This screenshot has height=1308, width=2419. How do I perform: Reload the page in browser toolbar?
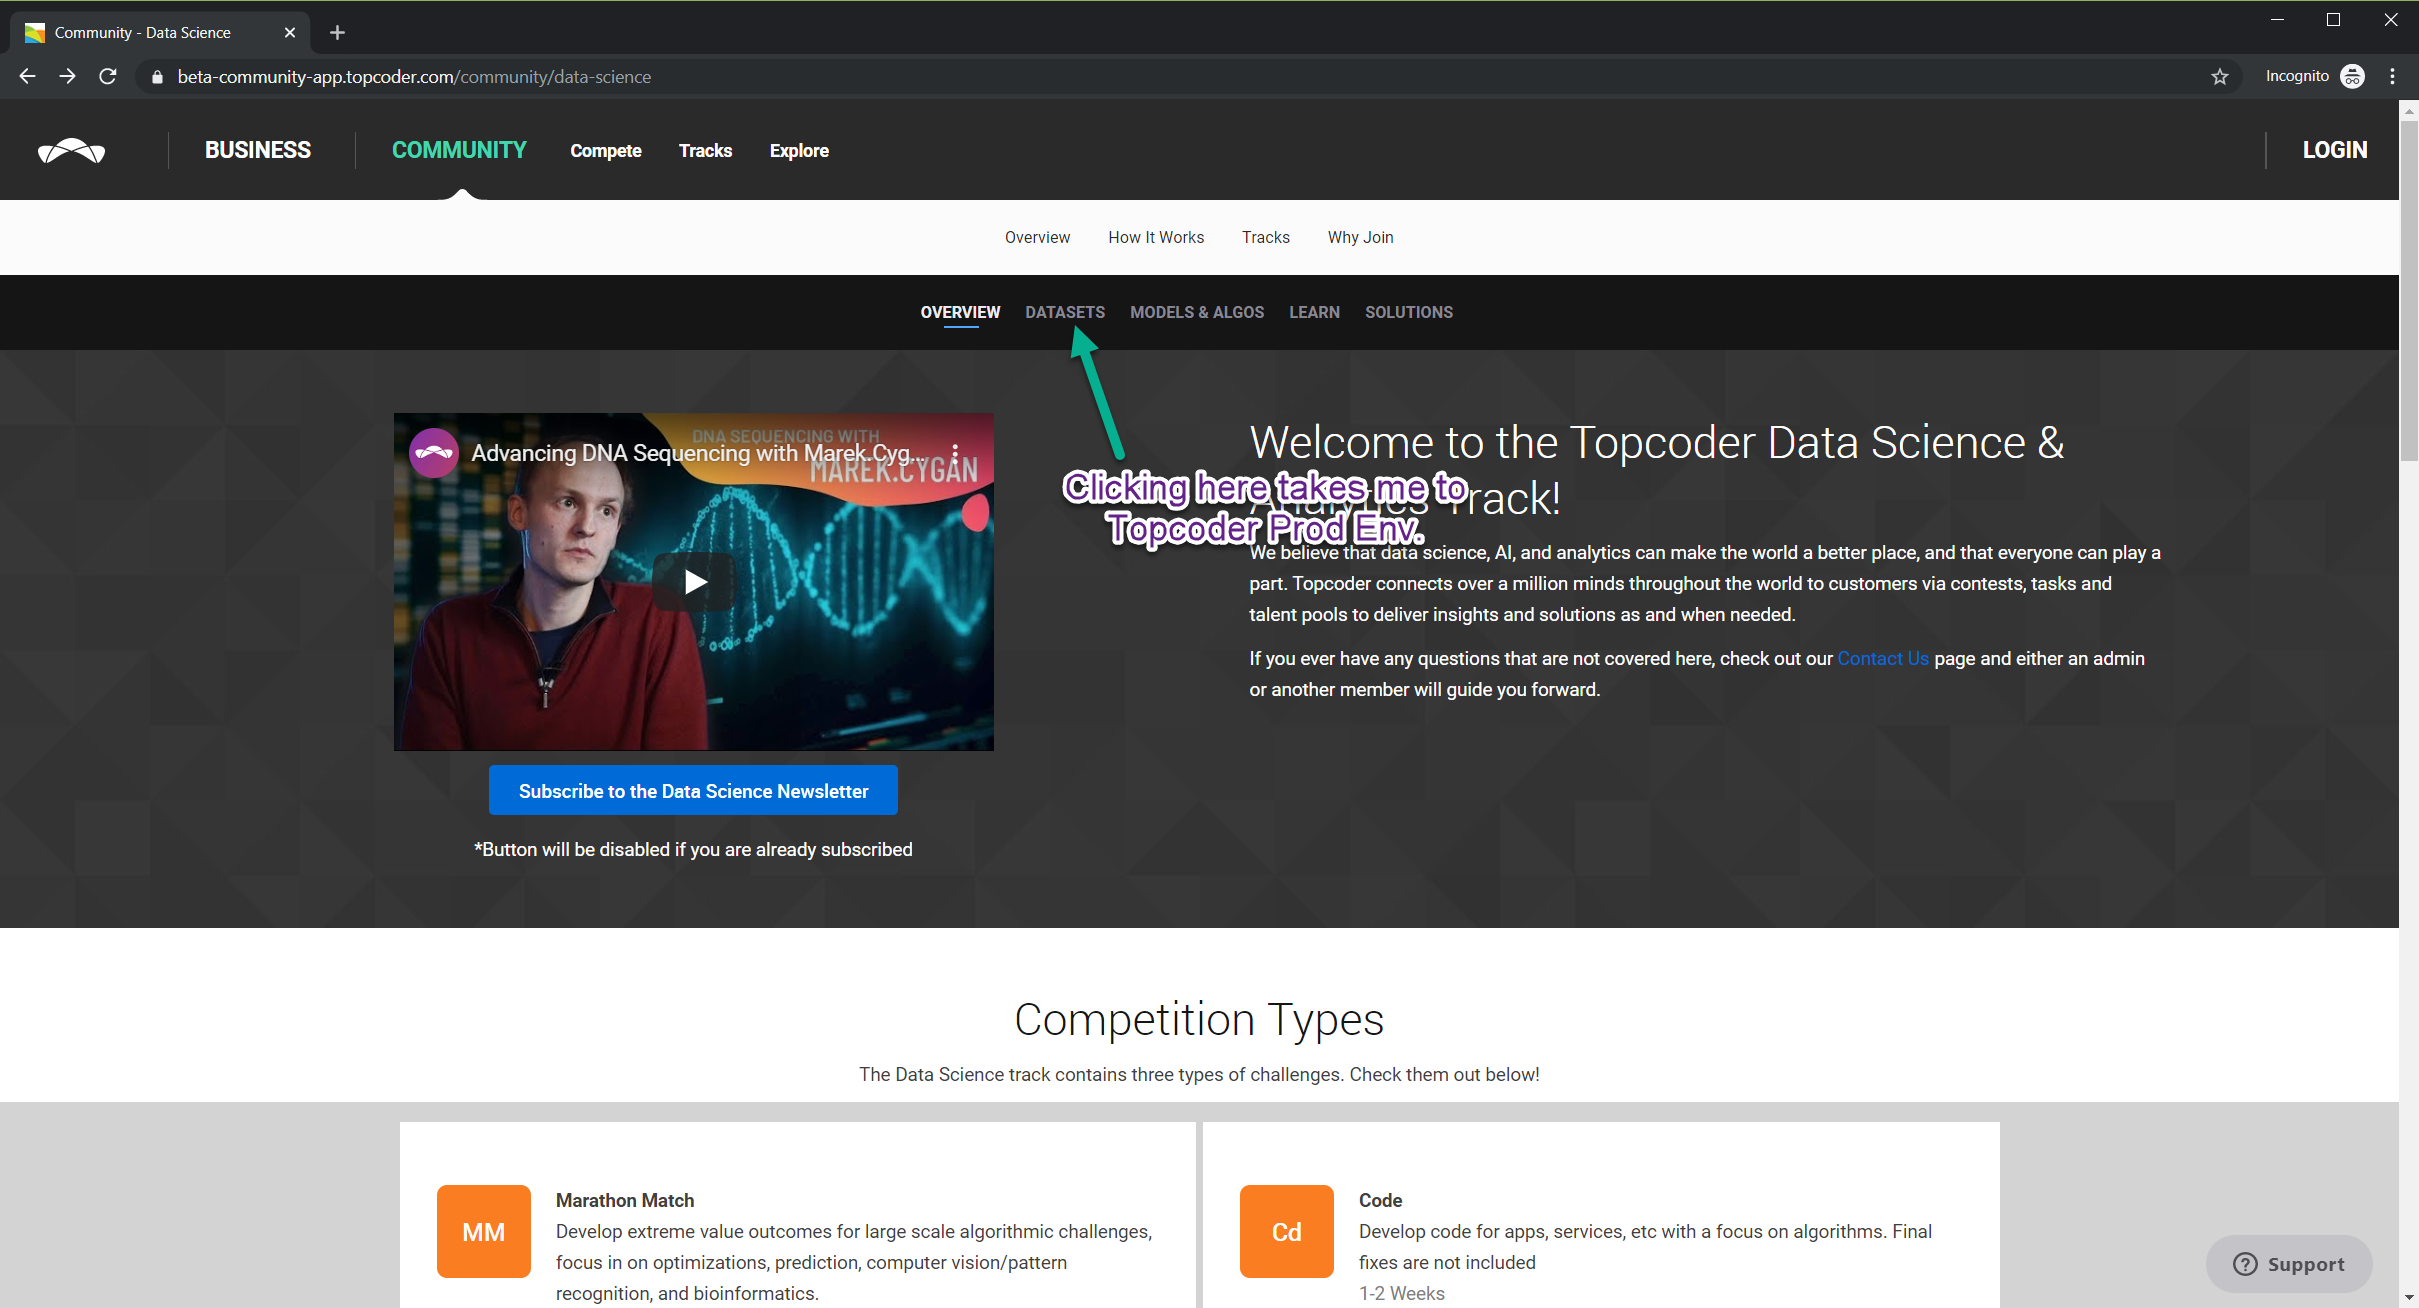(108, 77)
